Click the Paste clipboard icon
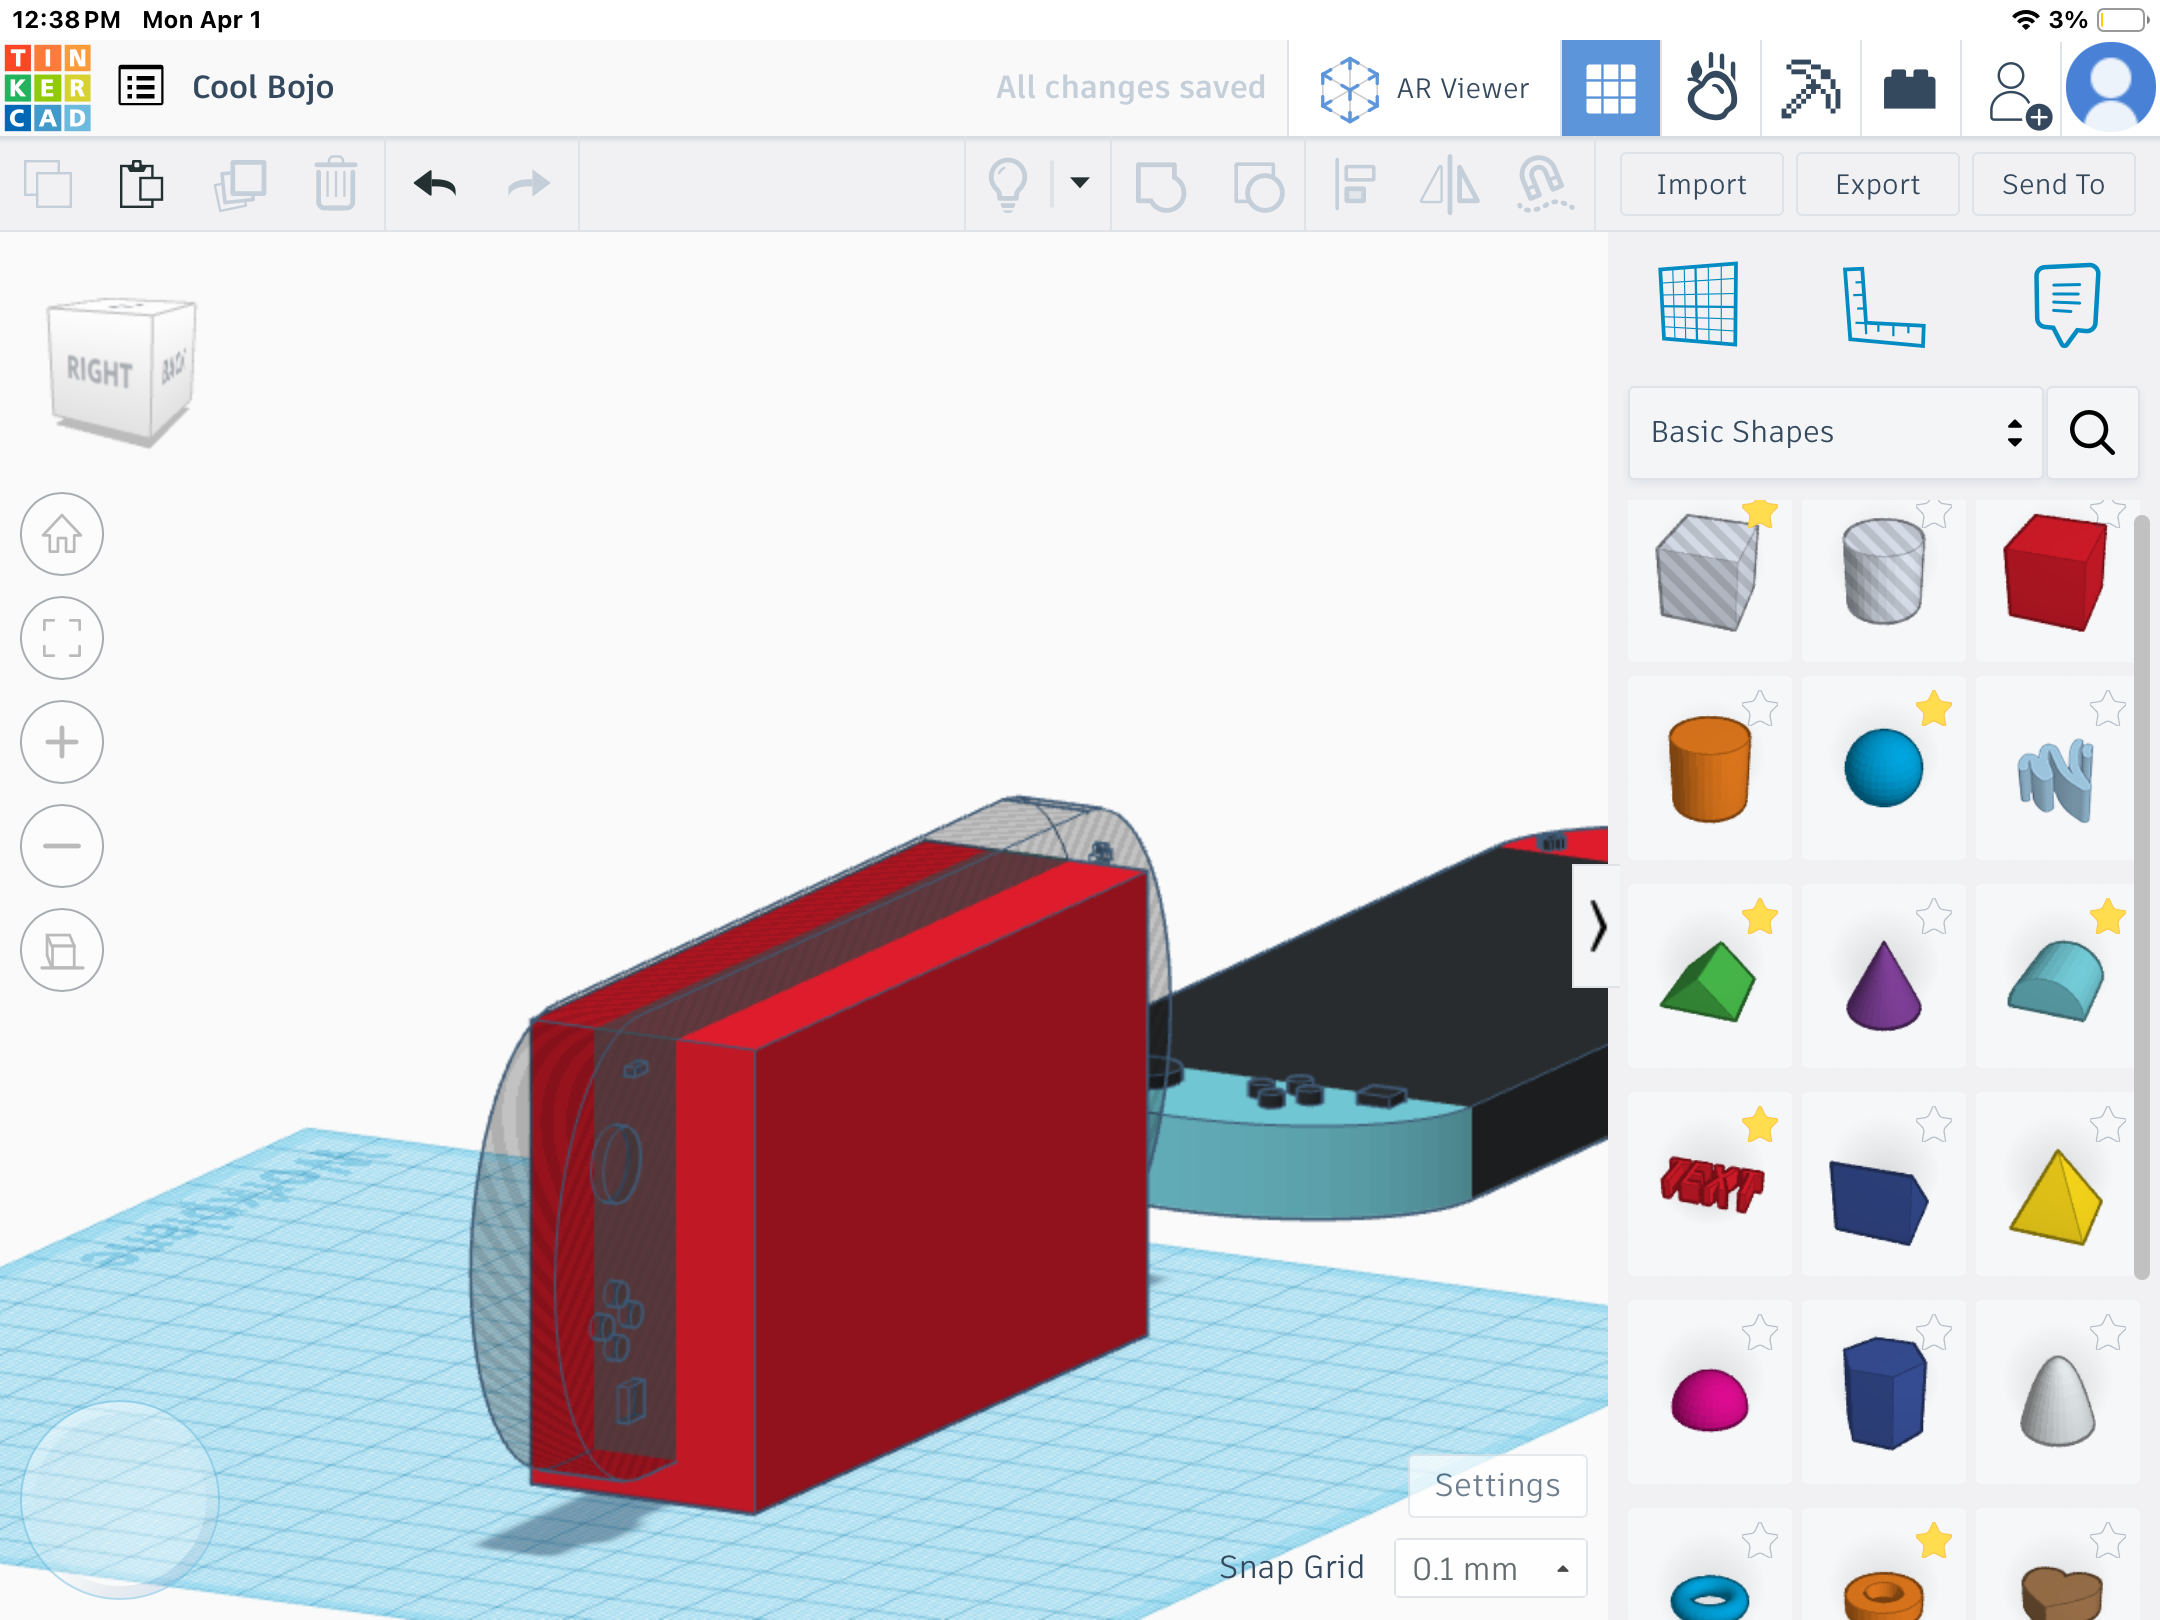Image resolution: width=2160 pixels, height=1620 pixels. [x=141, y=184]
